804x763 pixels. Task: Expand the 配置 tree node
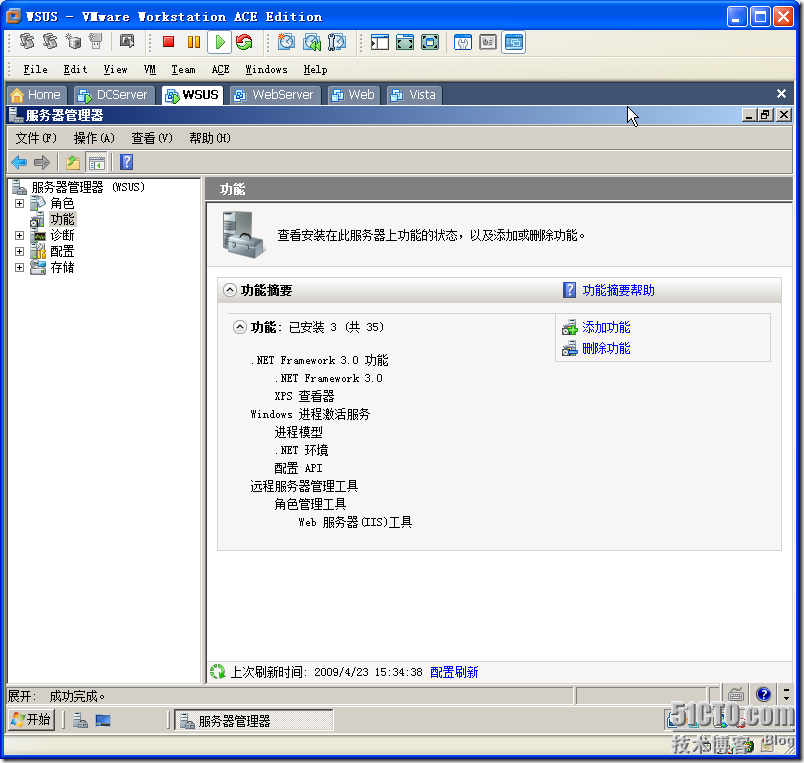point(19,251)
